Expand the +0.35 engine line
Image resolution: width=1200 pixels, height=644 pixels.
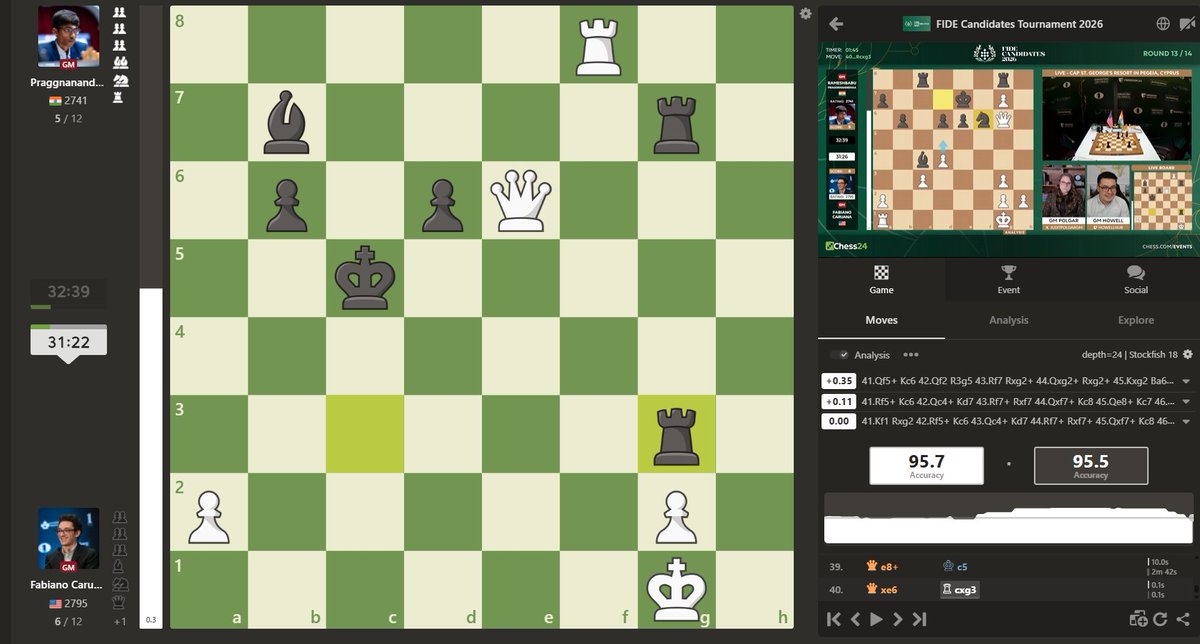1185,380
